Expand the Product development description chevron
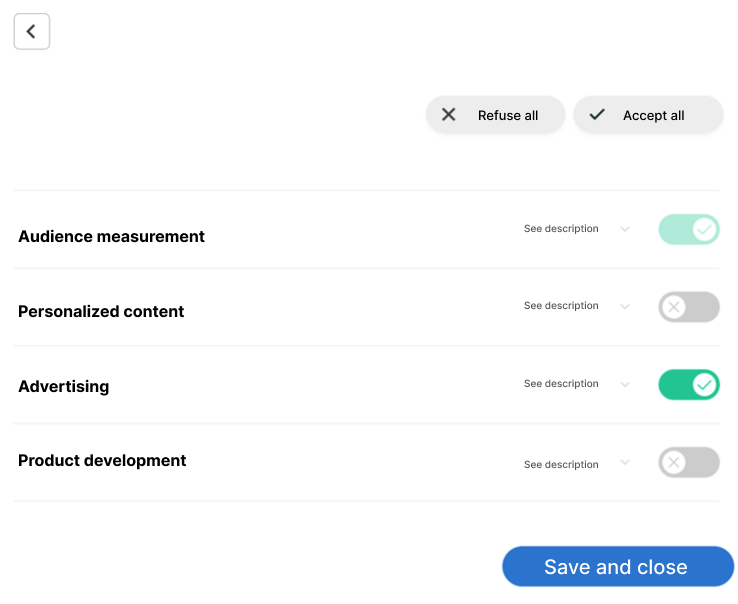The image size is (738, 604). click(x=625, y=462)
